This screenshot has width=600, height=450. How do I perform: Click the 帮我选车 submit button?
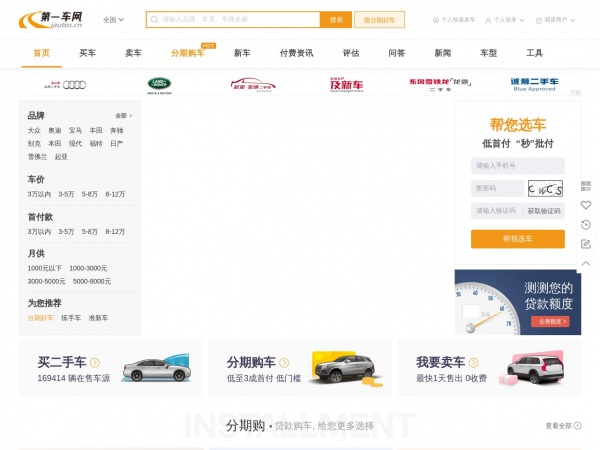click(x=518, y=239)
